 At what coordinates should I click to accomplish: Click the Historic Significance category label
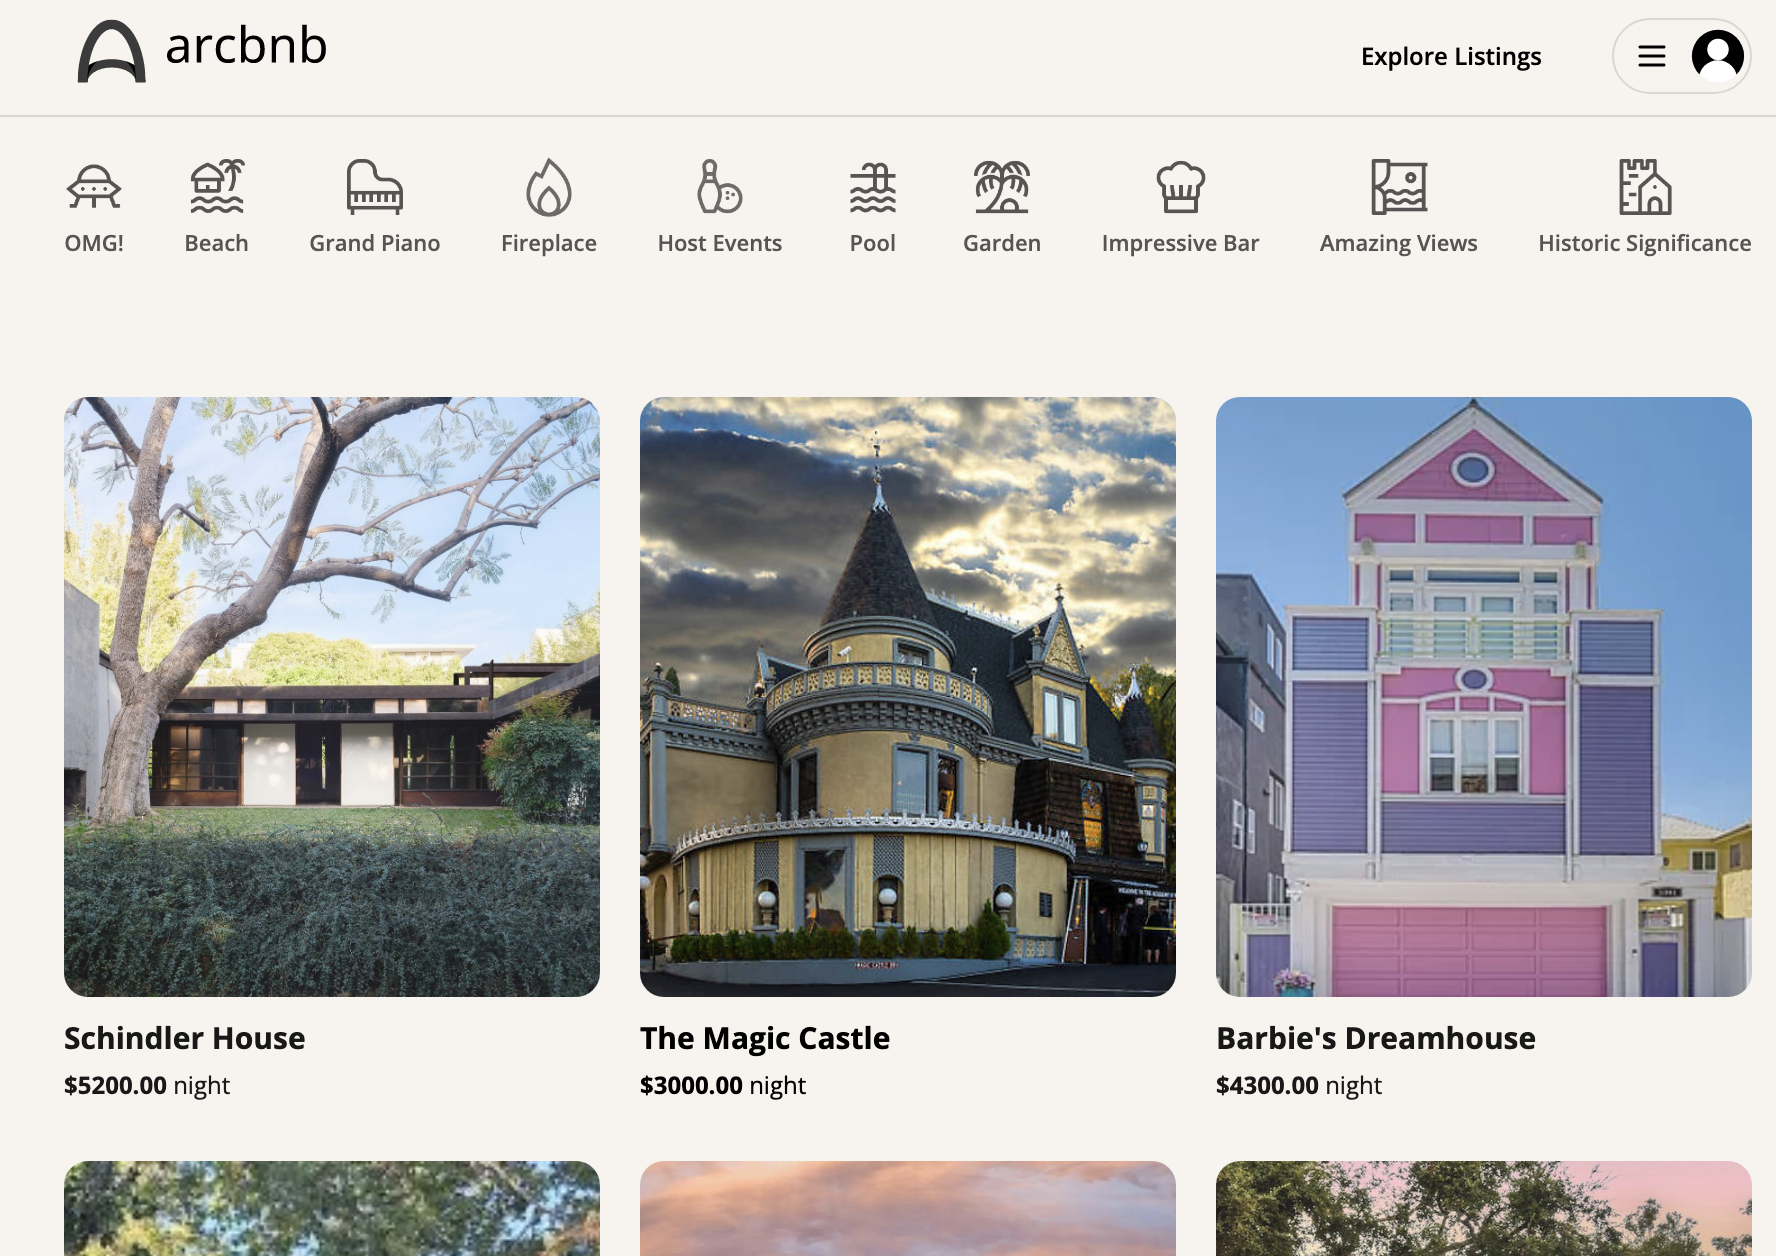[x=1645, y=243]
